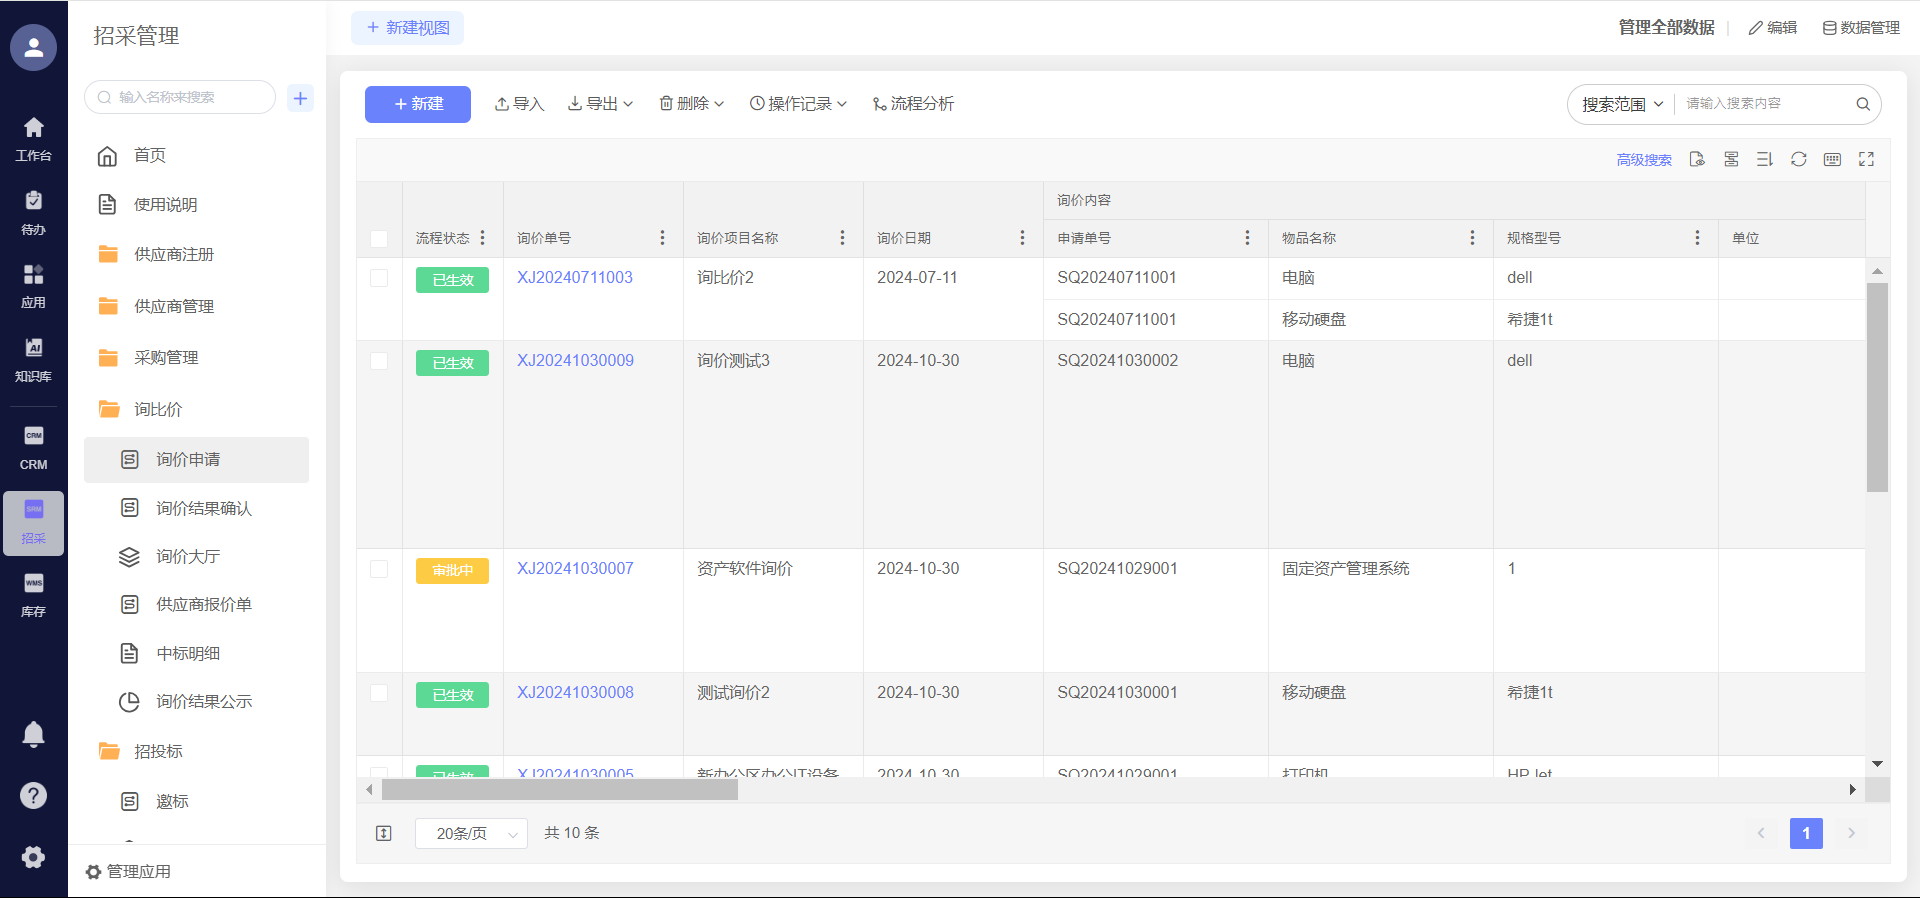Open the 搜索范围 dropdown

(x=1621, y=104)
